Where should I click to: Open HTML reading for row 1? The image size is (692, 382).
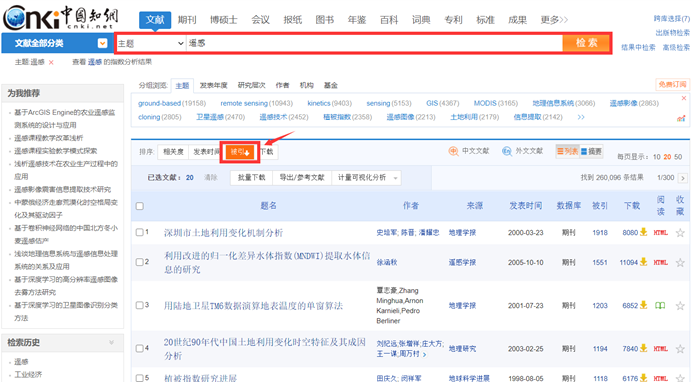click(660, 232)
